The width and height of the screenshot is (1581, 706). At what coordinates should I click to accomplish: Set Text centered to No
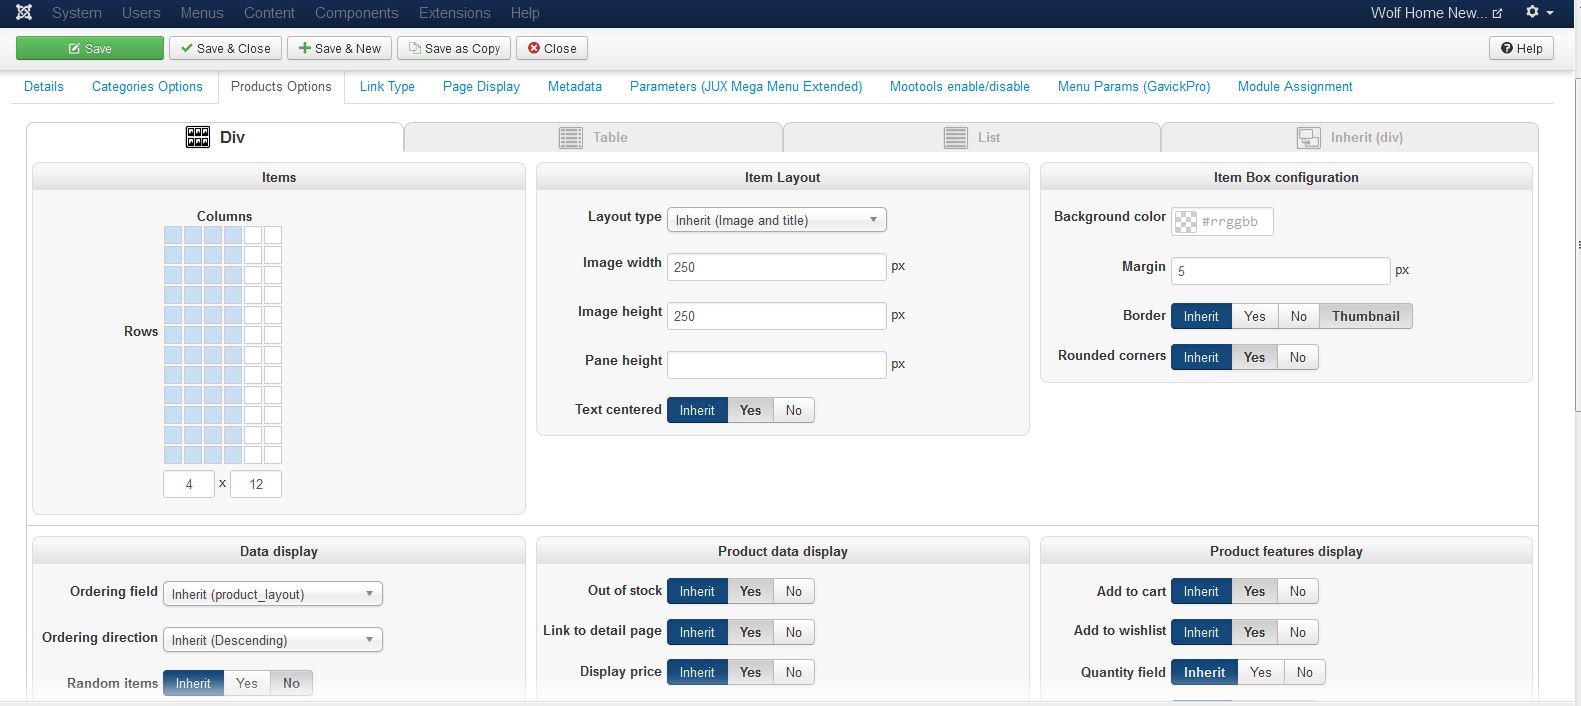[794, 410]
